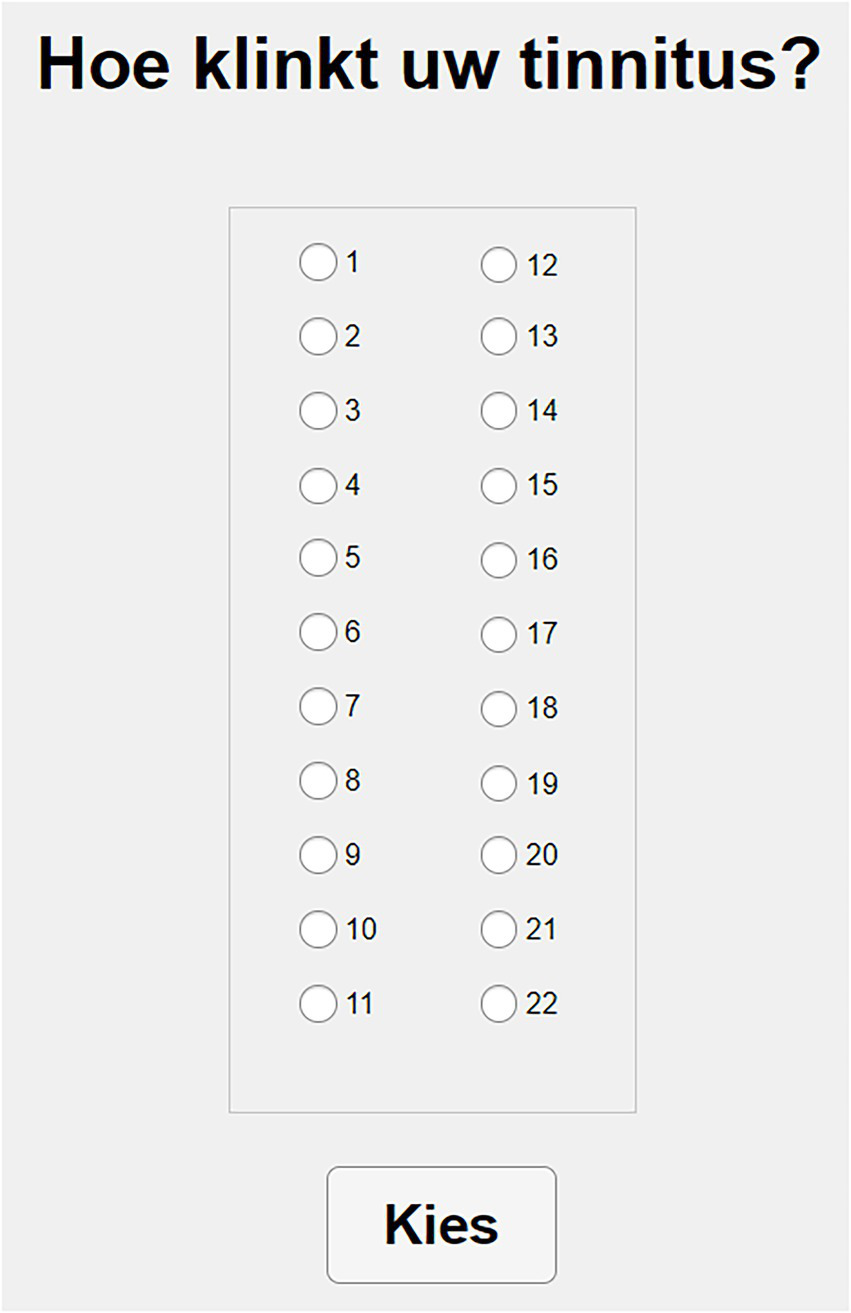The width and height of the screenshot is (851, 1313).
Task: Select radio button labeled 9
Action: 317,855
